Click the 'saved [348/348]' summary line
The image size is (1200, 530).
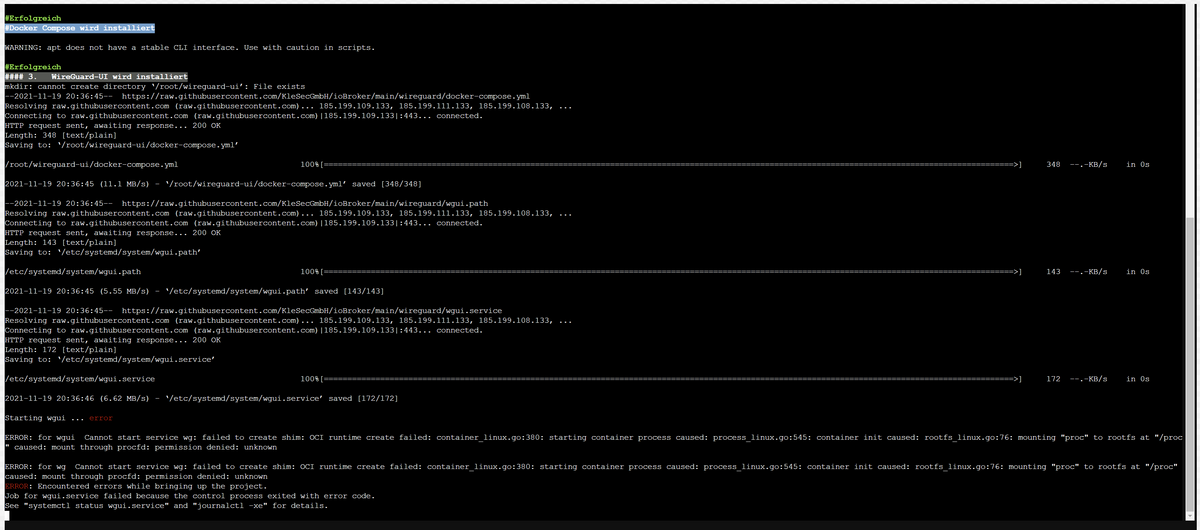pos(214,183)
